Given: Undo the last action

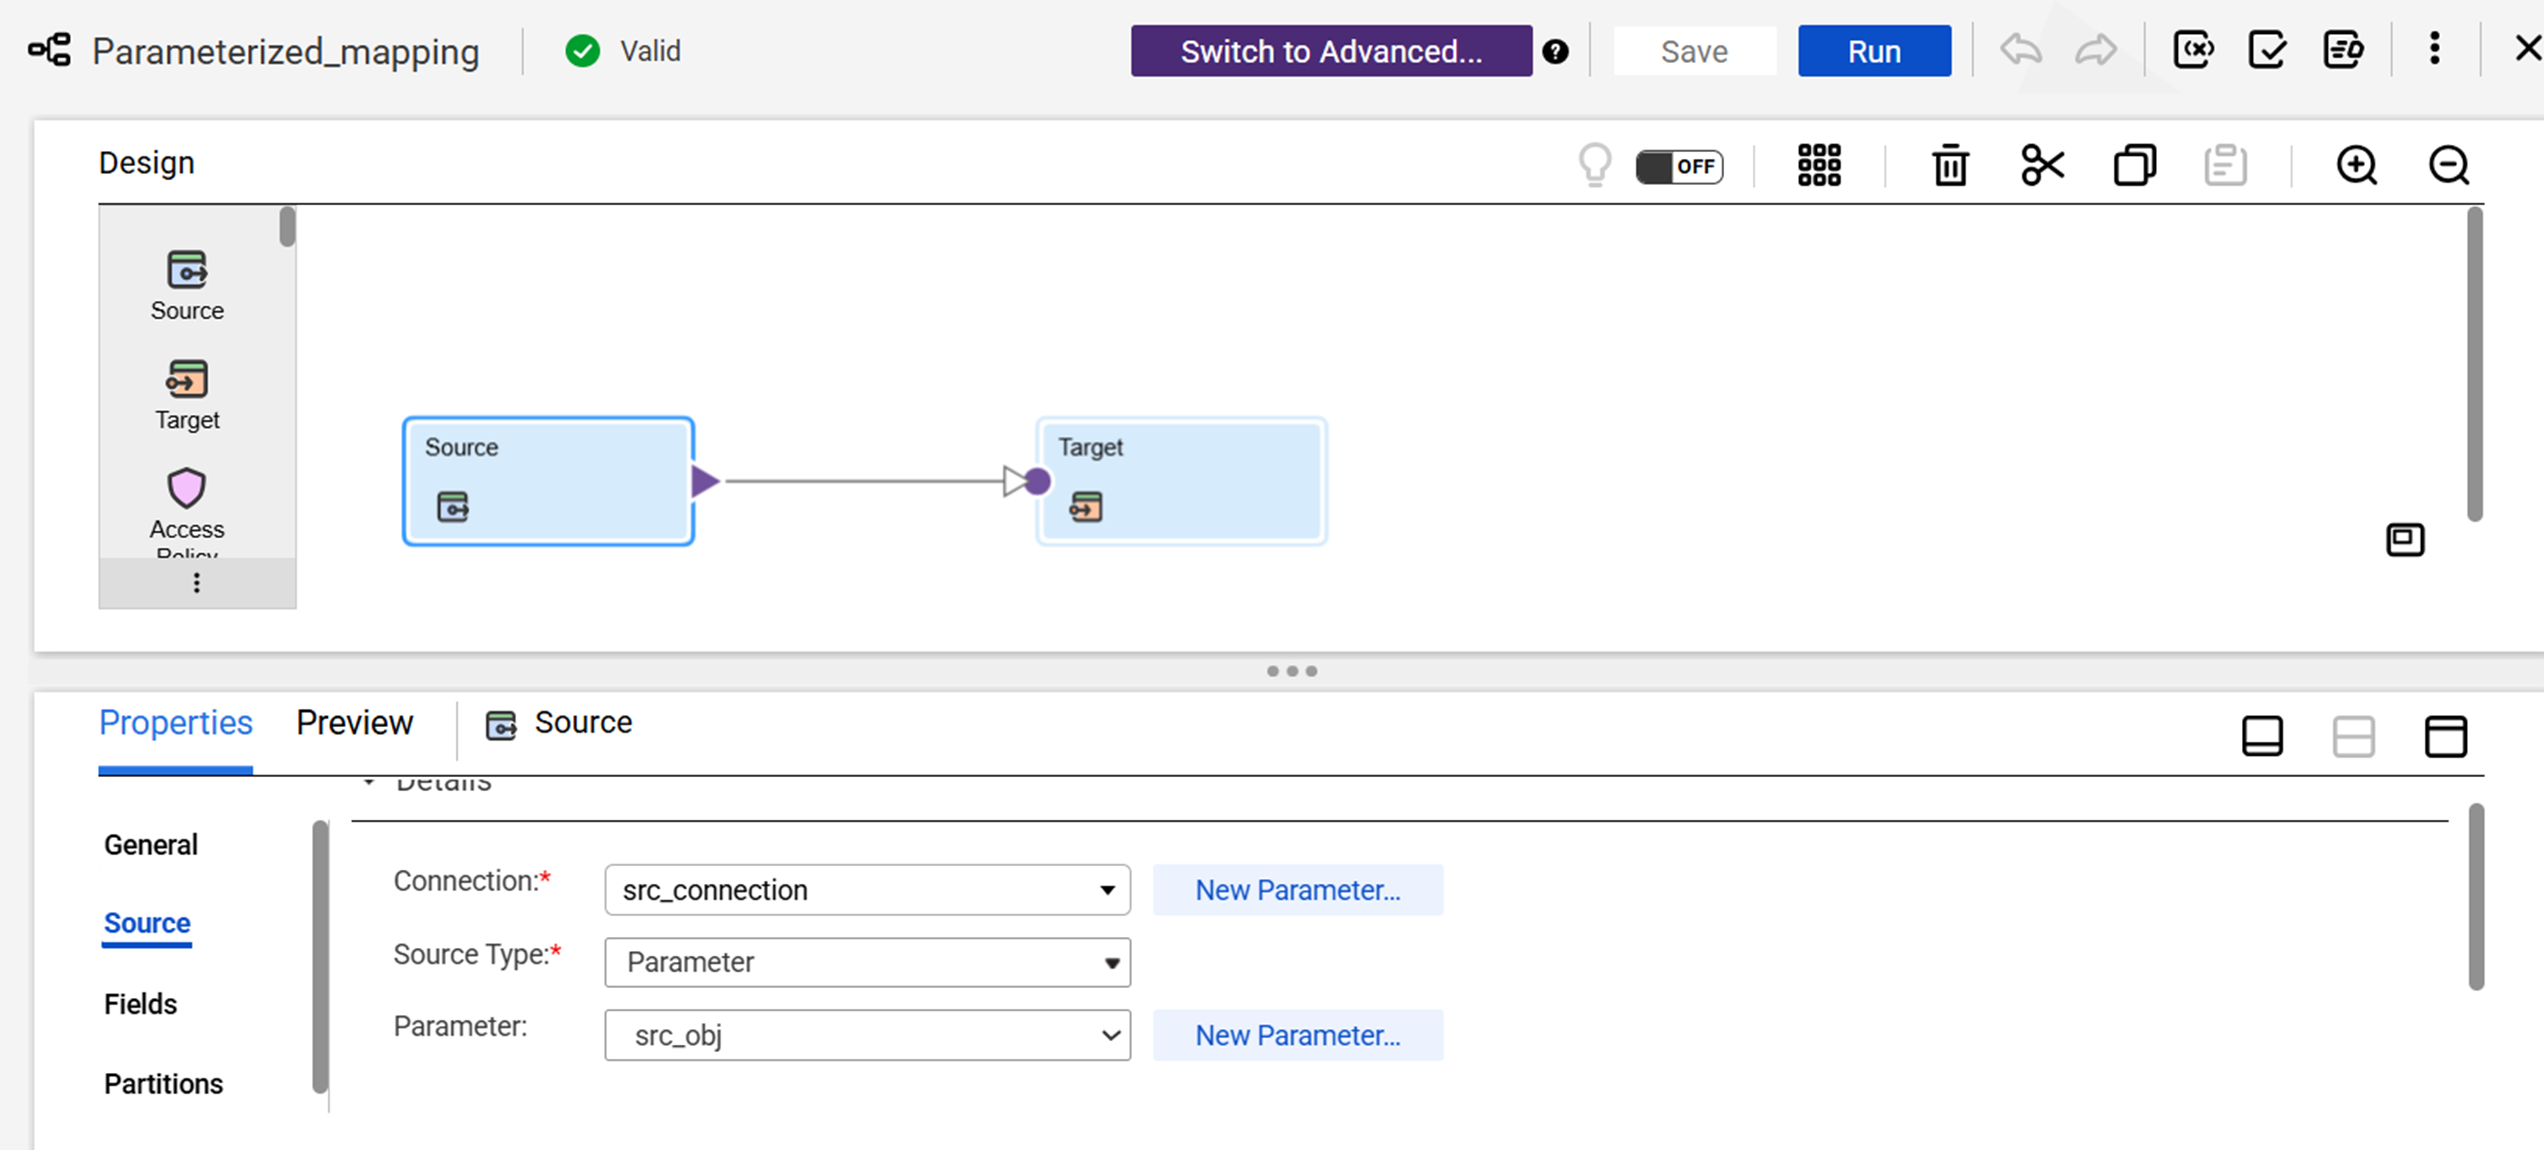Looking at the screenshot, I should tap(2021, 49).
